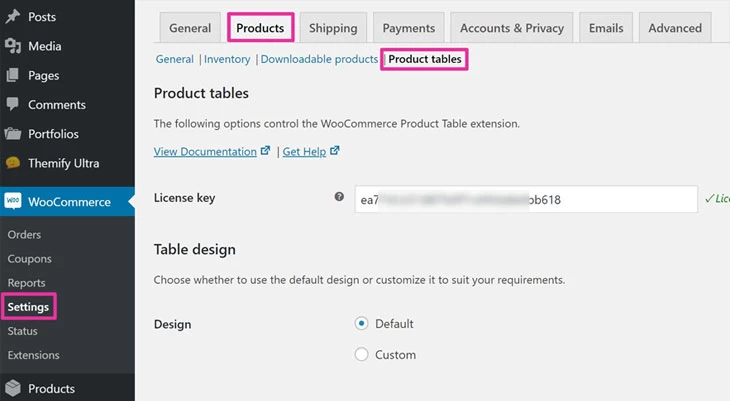Open the WooCommerce menu item
The height and width of the screenshot is (401, 730).
pyautogui.click(x=68, y=202)
